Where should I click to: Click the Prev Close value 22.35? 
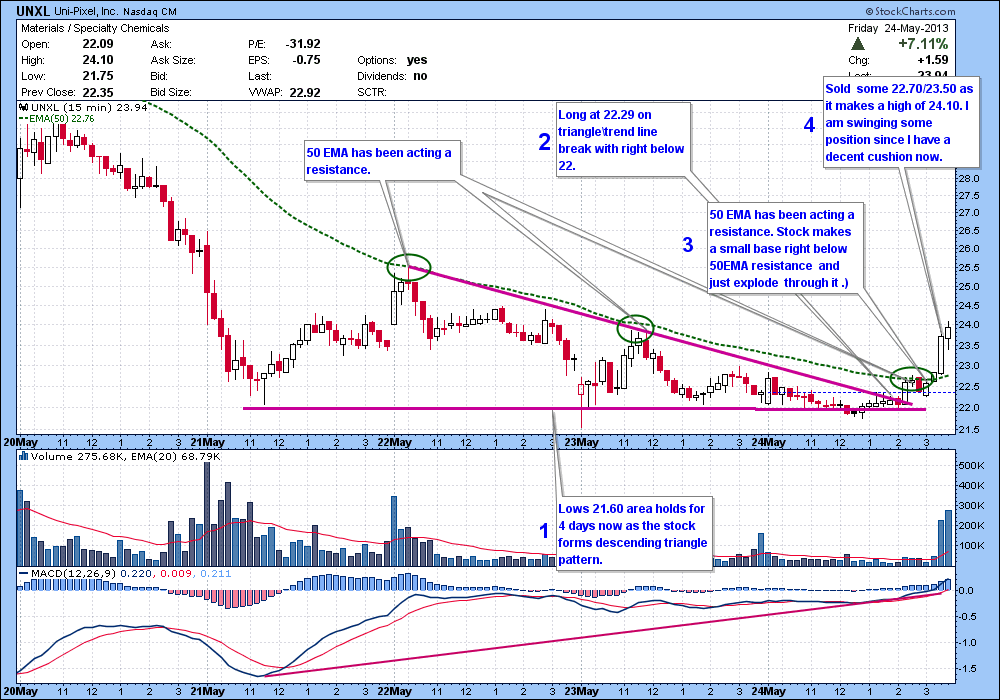pos(98,92)
